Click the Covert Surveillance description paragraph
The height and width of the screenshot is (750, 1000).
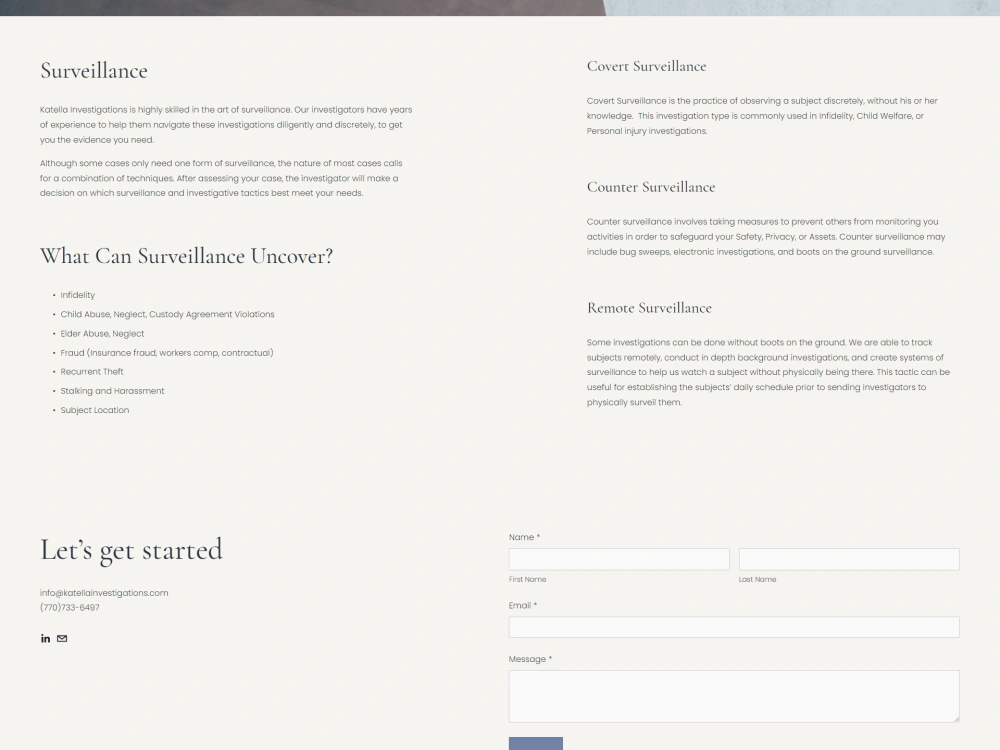tap(762, 115)
